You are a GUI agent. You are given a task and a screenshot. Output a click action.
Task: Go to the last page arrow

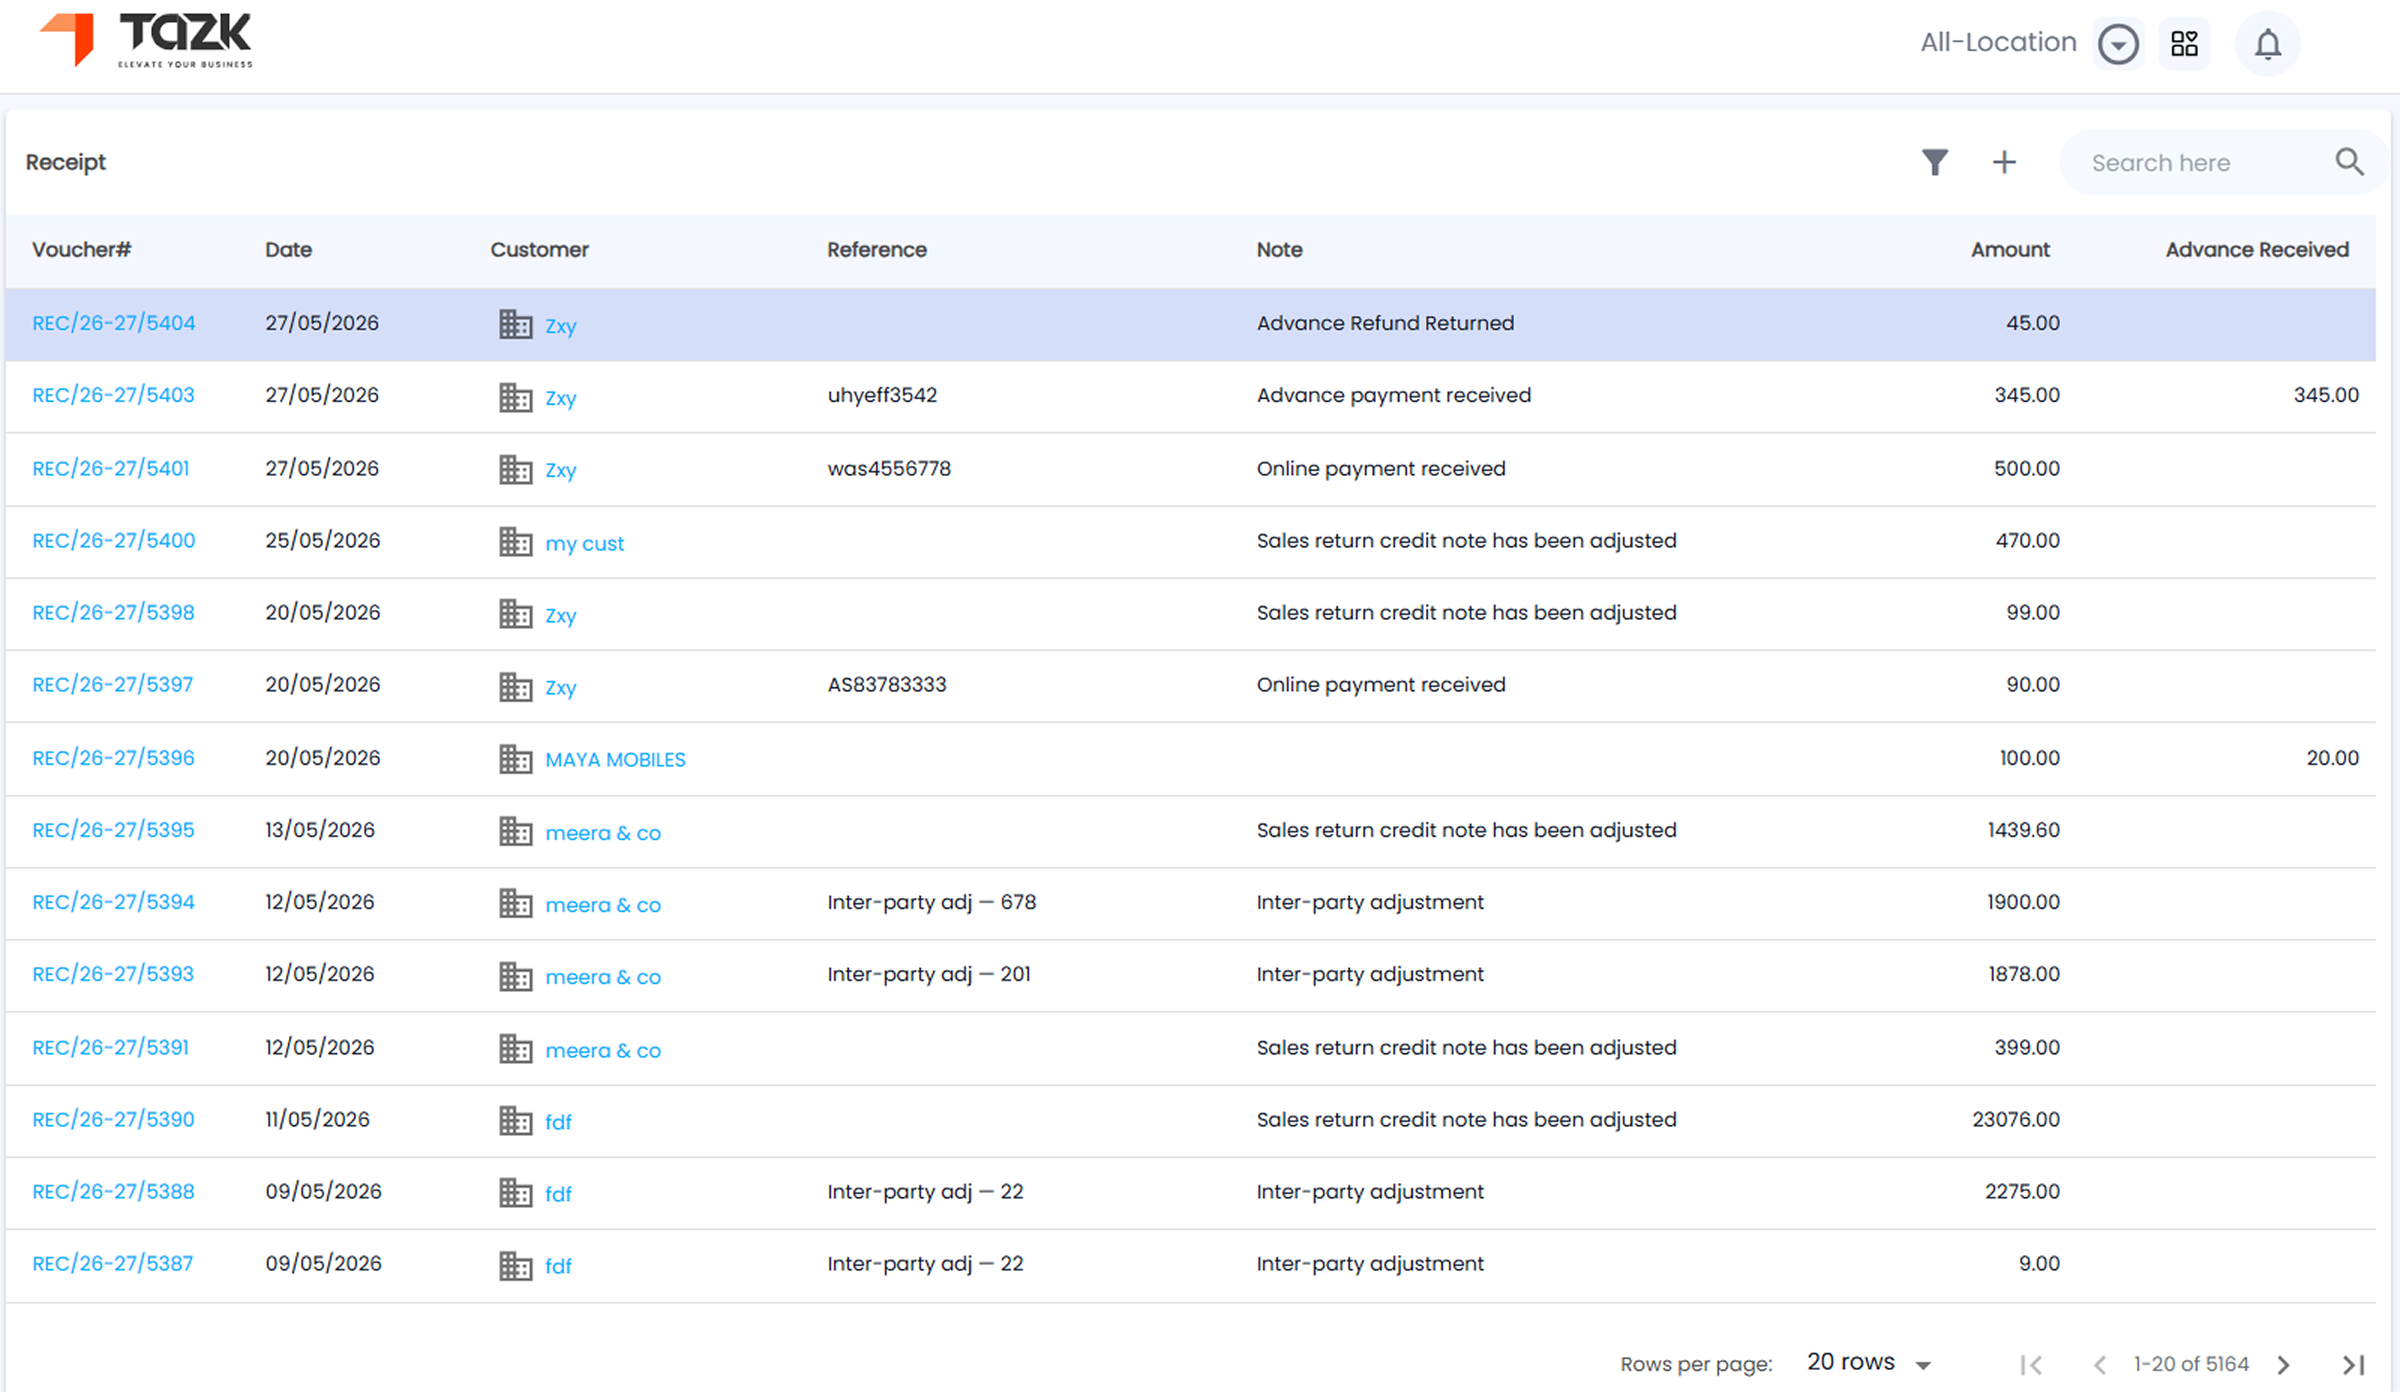click(2354, 1364)
